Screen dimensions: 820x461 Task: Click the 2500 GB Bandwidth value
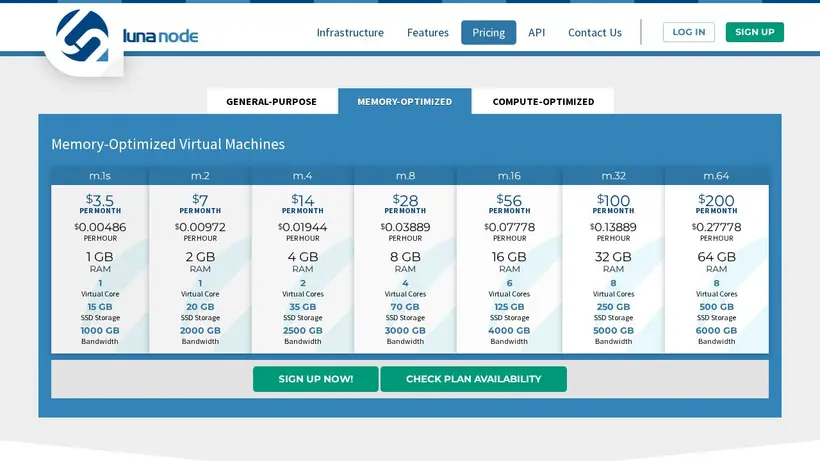click(303, 330)
